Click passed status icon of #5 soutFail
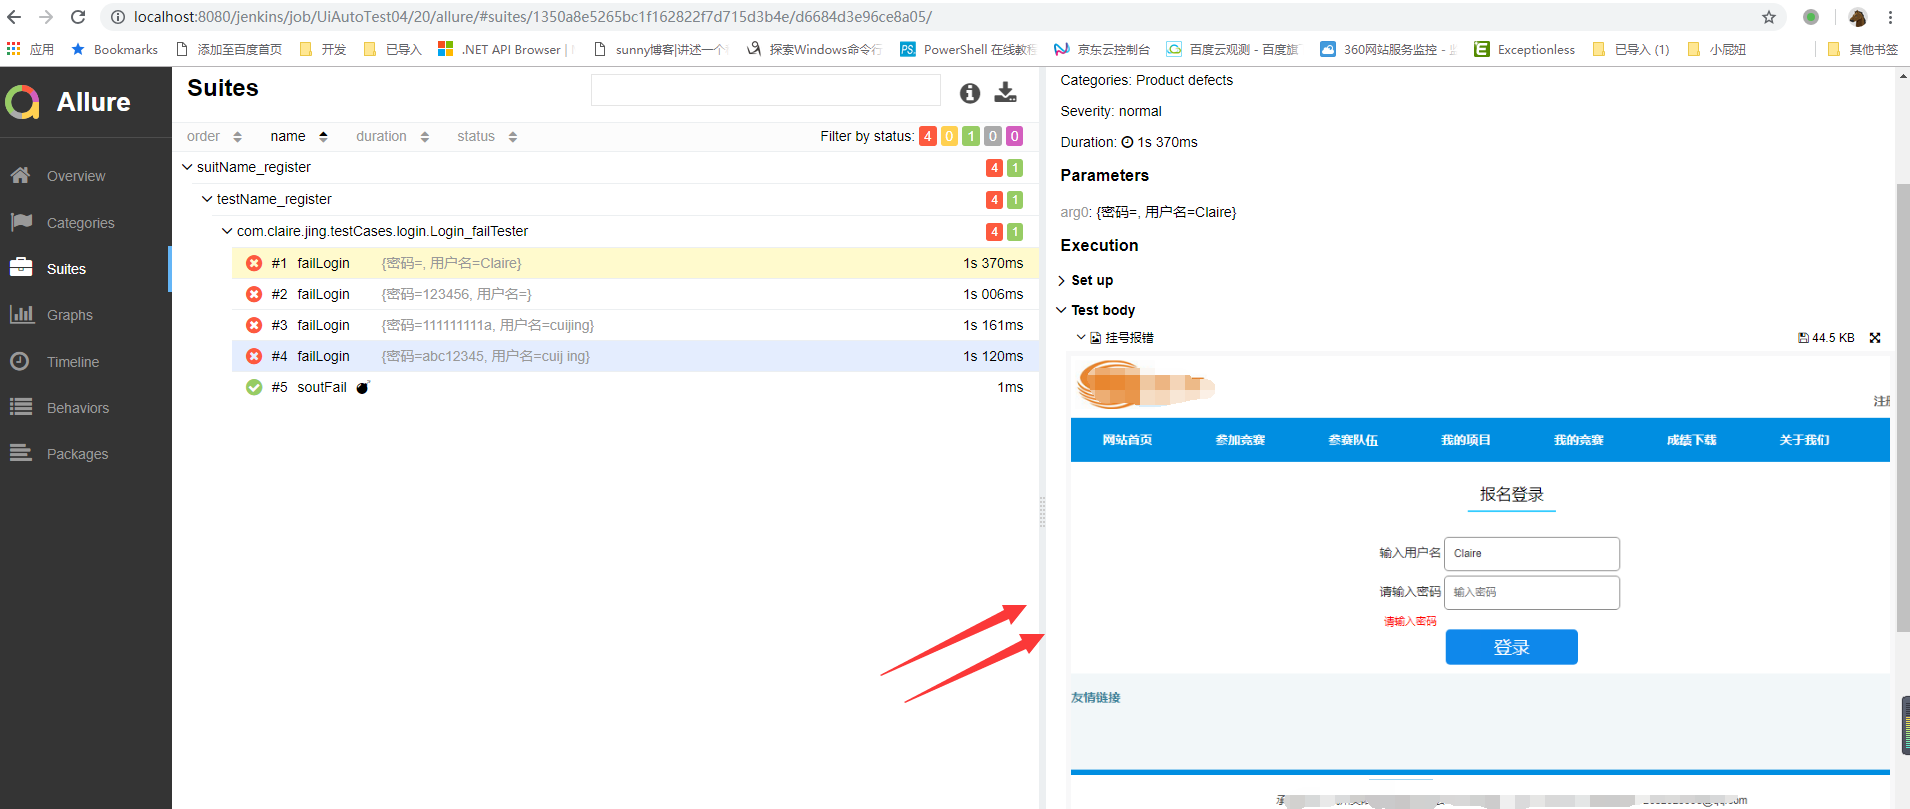This screenshot has width=1910, height=809. 254,387
